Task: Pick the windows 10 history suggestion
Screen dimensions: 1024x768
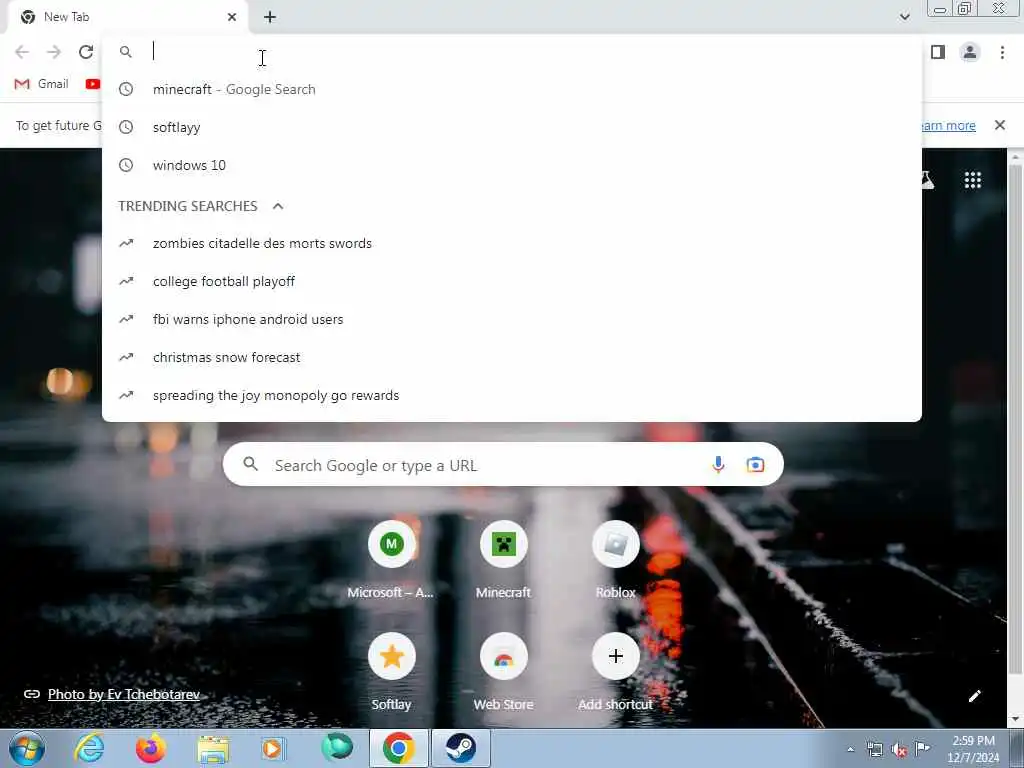Action: click(x=512, y=165)
